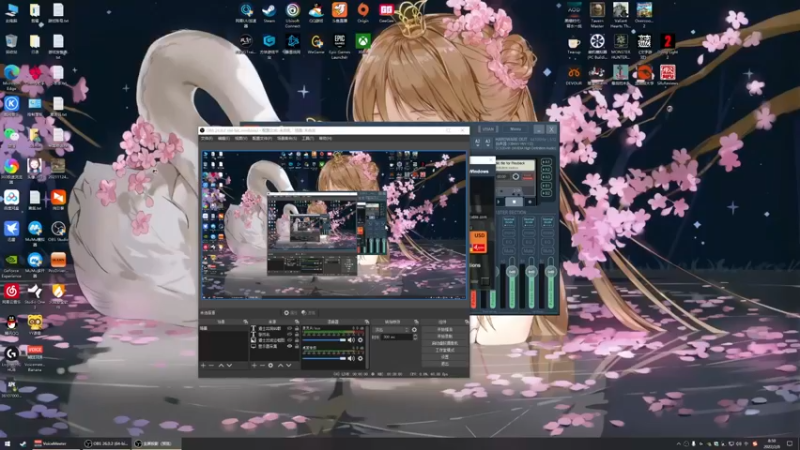
Task: Move source up in OBS sources list
Action: (x=281, y=365)
